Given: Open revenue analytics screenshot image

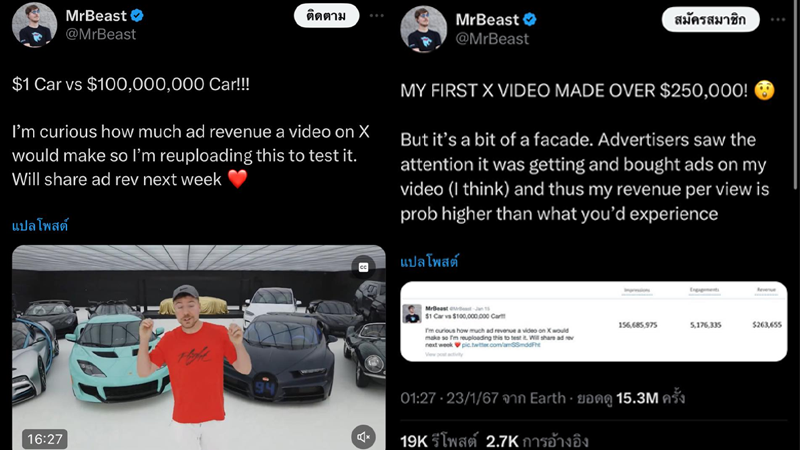Looking at the screenshot, I should coord(593,321).
